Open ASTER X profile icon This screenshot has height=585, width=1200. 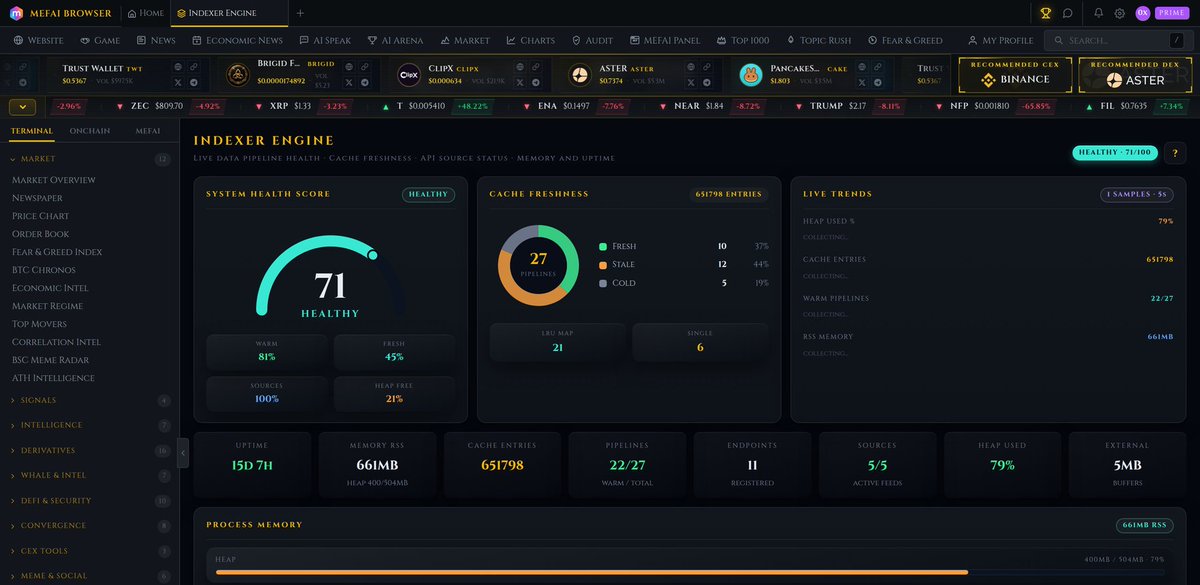(689, 82)
